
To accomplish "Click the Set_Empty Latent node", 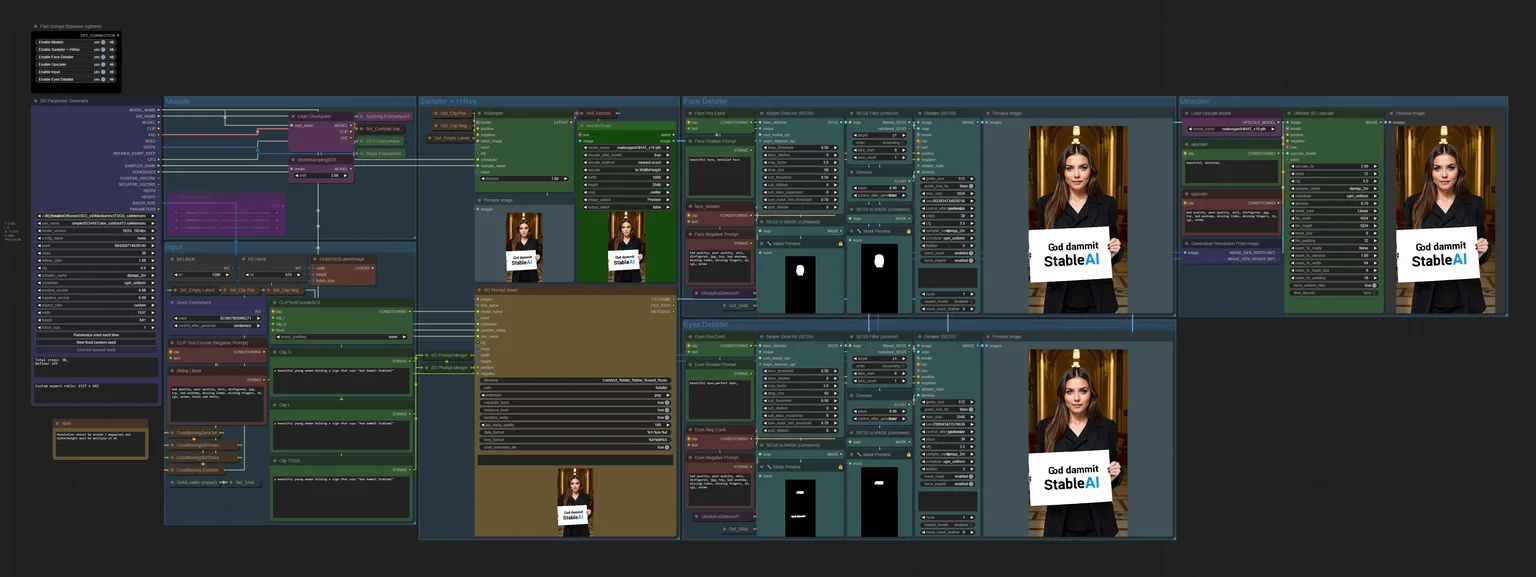I will tap(194, 290).
